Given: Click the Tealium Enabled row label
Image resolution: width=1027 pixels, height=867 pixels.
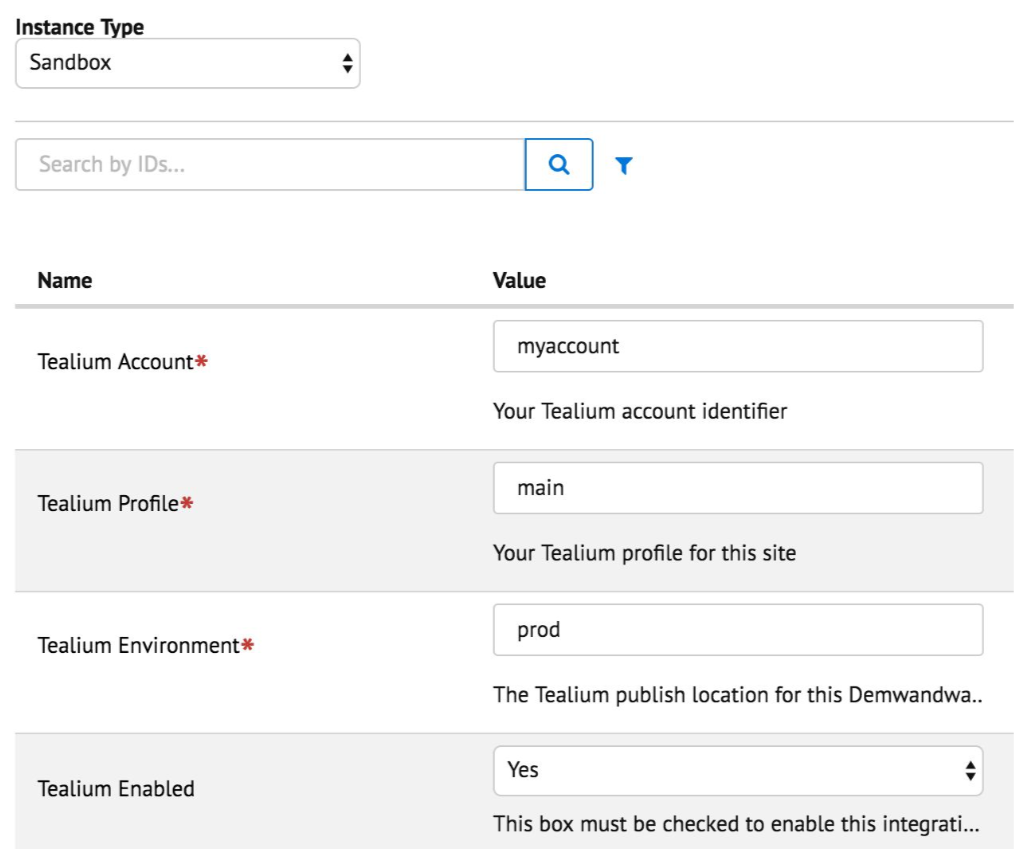Looking at the screenshot, I should tap(116, 789).
